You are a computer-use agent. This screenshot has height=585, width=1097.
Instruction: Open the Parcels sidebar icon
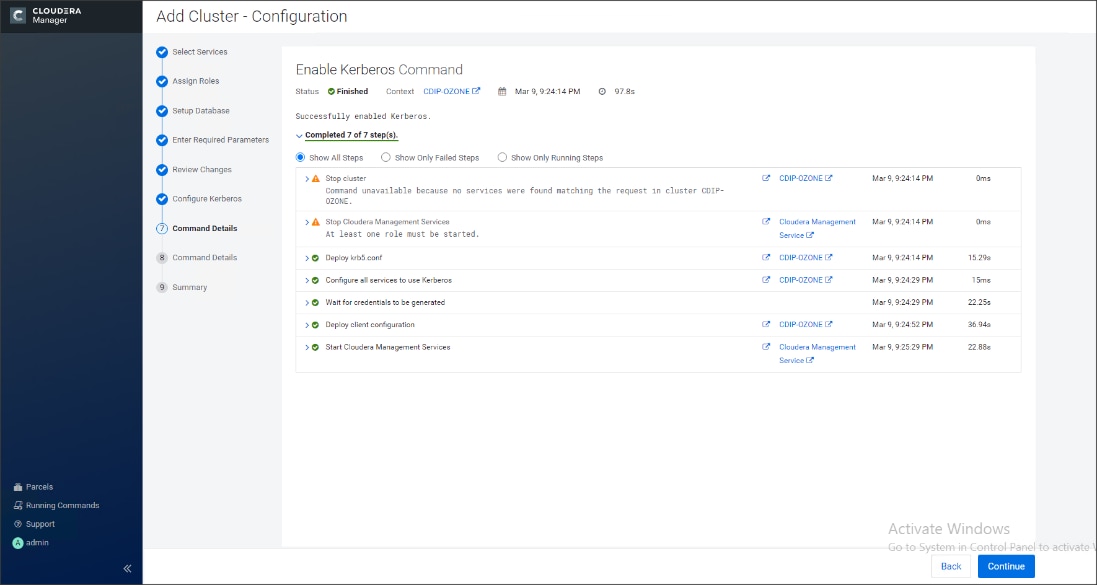16,486
